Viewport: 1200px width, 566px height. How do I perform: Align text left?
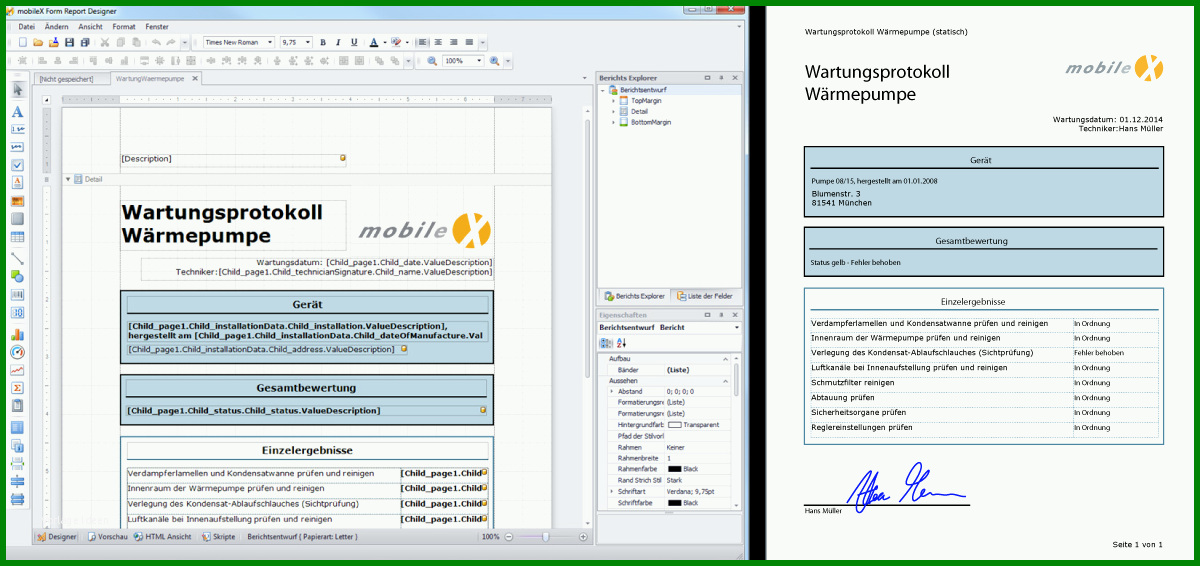pyautogui.click(x=423, y=42)
